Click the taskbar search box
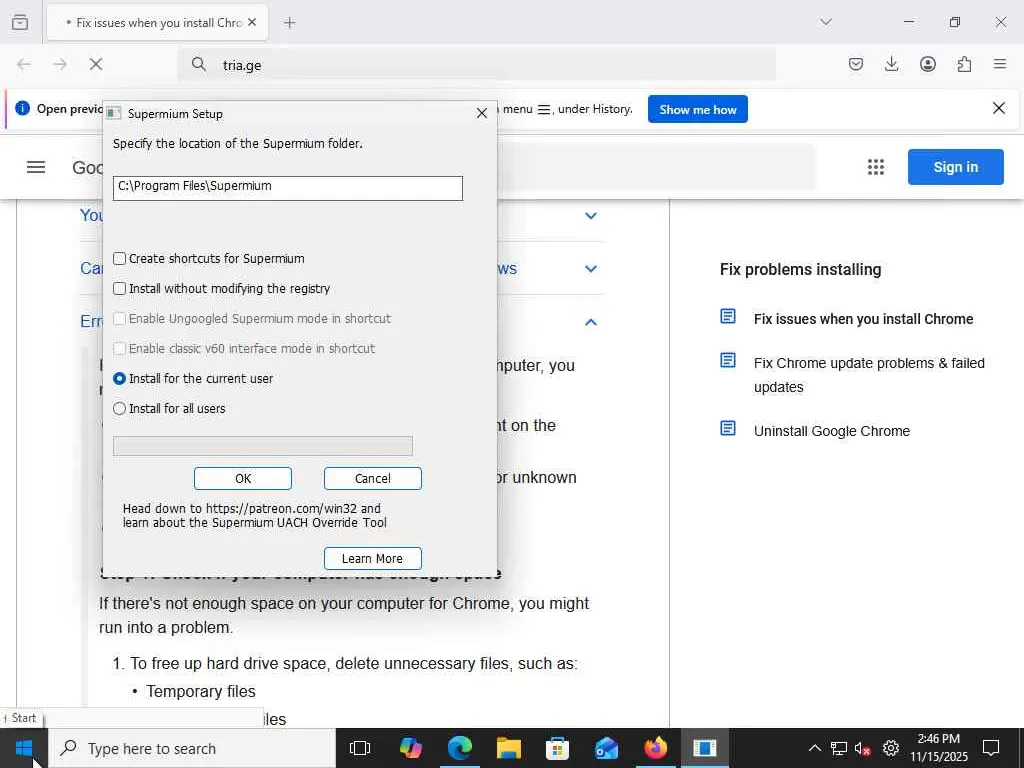This screenshot has height=768, width=1024. coord(192,748)
